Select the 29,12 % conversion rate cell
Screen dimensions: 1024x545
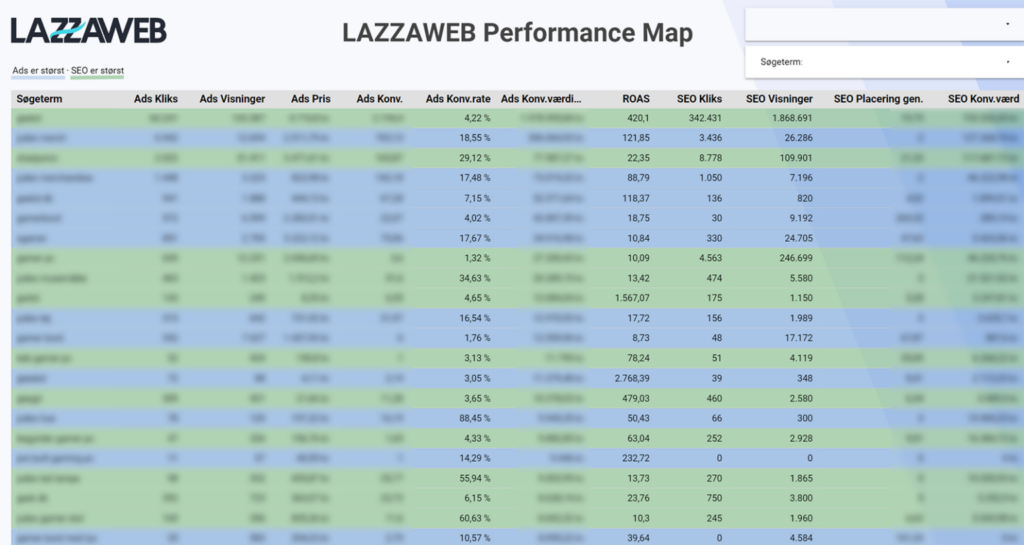point(474,158)
